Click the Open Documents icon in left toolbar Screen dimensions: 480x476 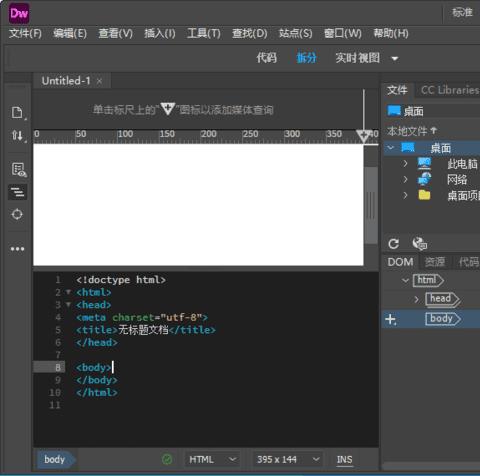coord(17,112)
